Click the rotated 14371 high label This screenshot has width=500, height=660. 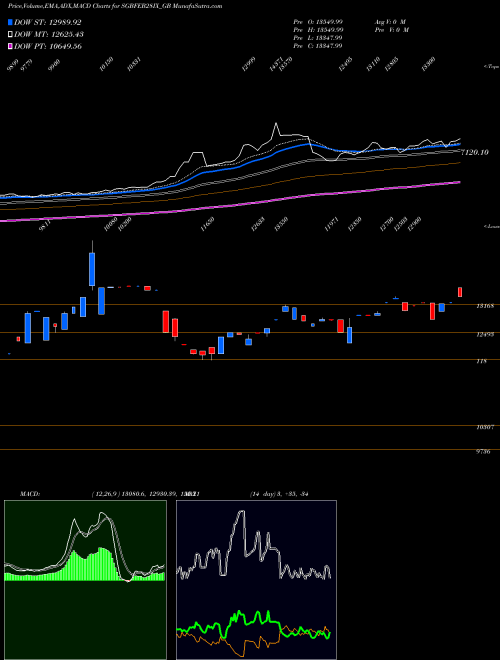(x=276, y=65)
